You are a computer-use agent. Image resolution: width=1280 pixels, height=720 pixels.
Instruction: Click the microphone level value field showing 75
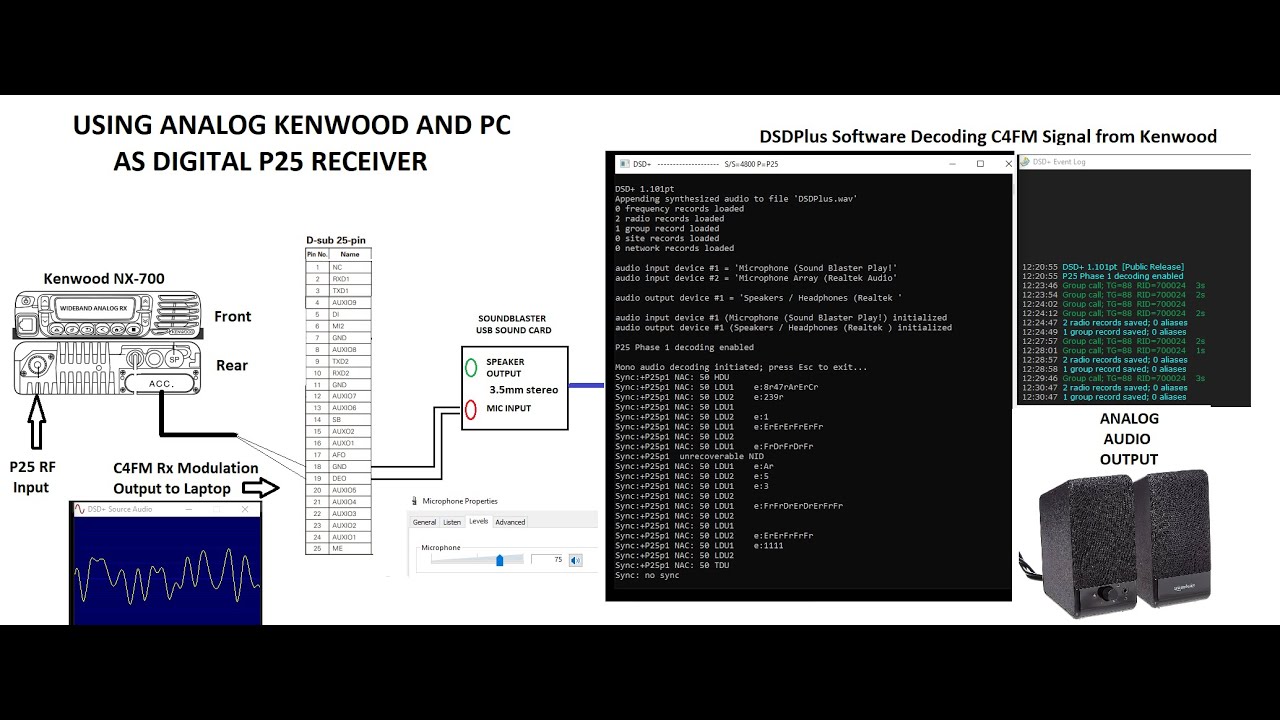point(548,560)
